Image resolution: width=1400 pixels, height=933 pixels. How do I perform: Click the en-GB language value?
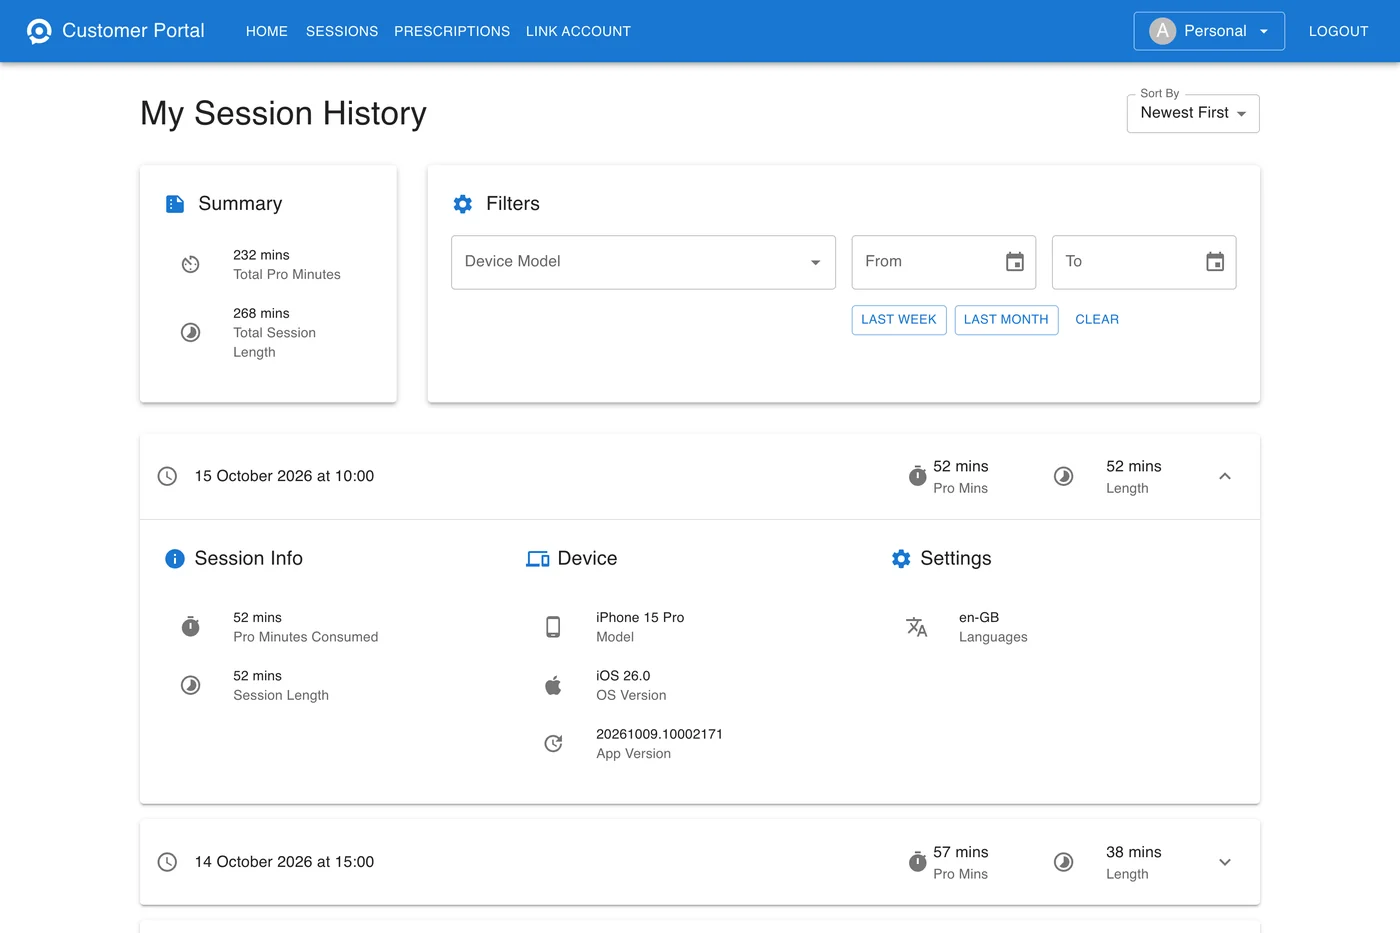[x=979, y=618]
